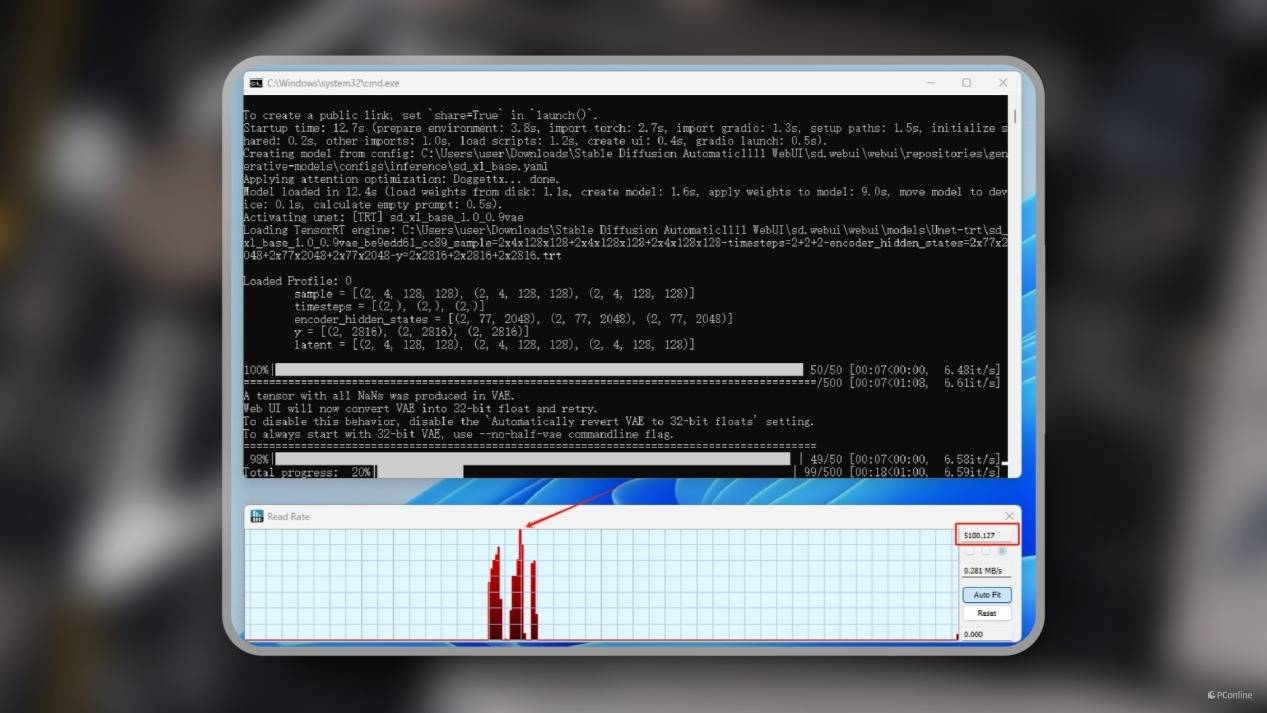Click the C:\Windows\system32\cmd.exe title text
Screen dimensions: 1267x713
(333, 83)
